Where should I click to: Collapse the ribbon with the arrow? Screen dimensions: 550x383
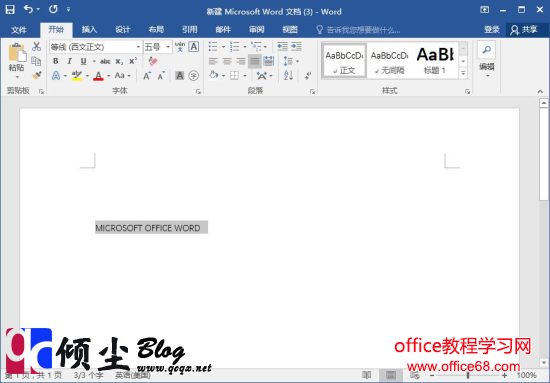(540, 91)
